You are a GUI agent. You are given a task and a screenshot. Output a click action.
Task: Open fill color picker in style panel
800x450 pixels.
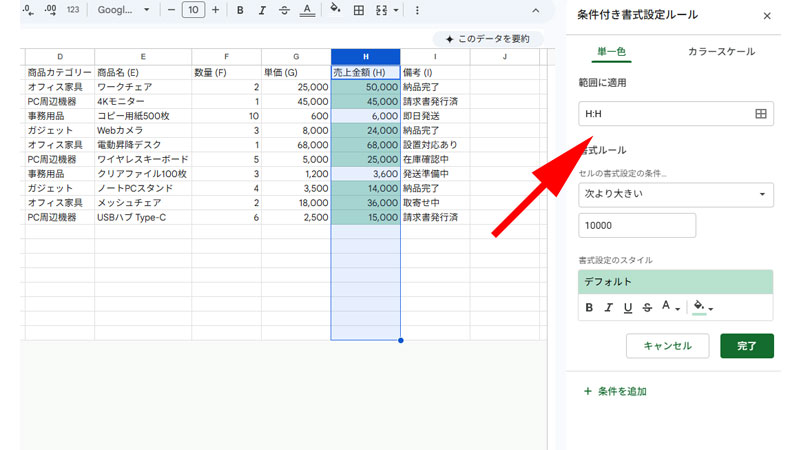[703, 307]
